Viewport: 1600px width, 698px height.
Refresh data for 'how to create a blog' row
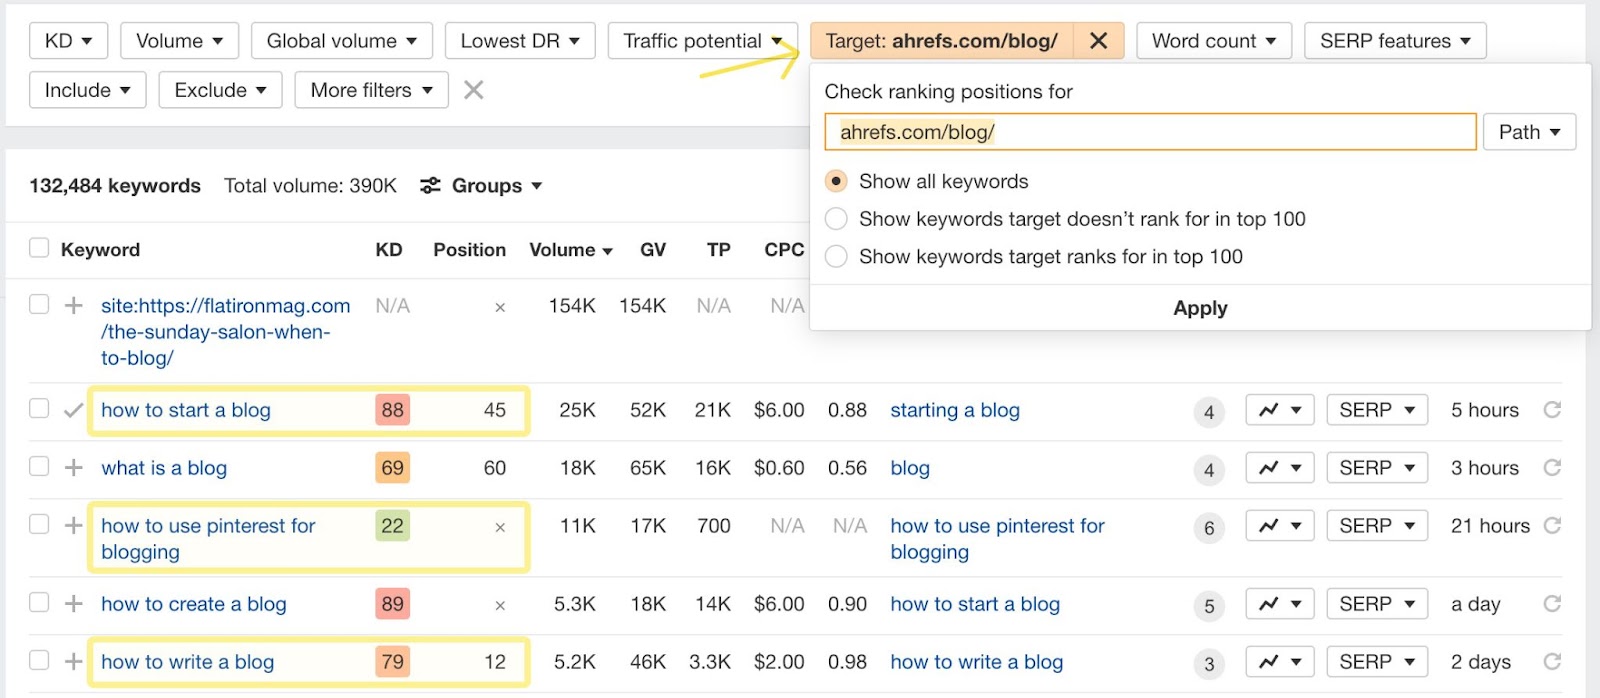pyautogui.click(x=1552, y=604)
